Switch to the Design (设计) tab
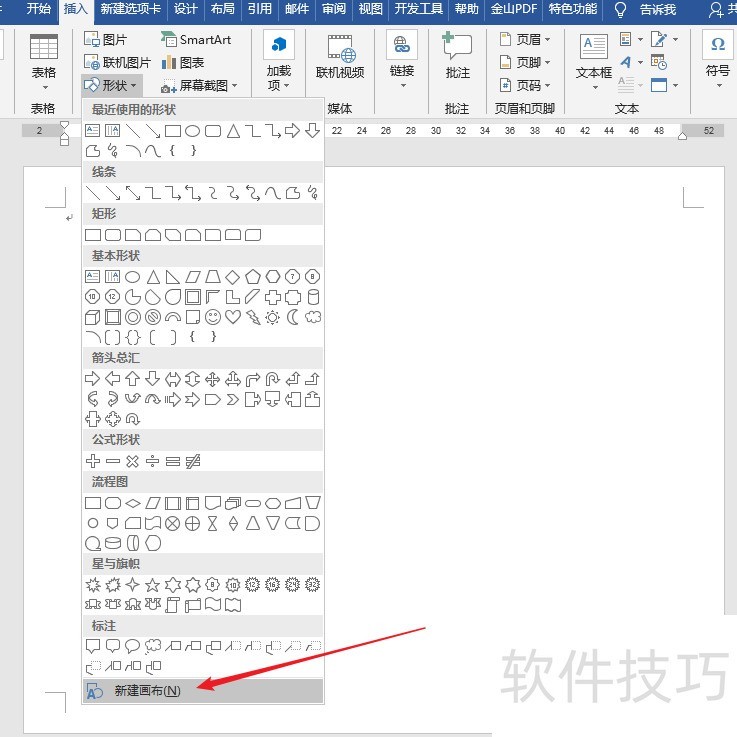The image size is (737, 737). (185, 9)
